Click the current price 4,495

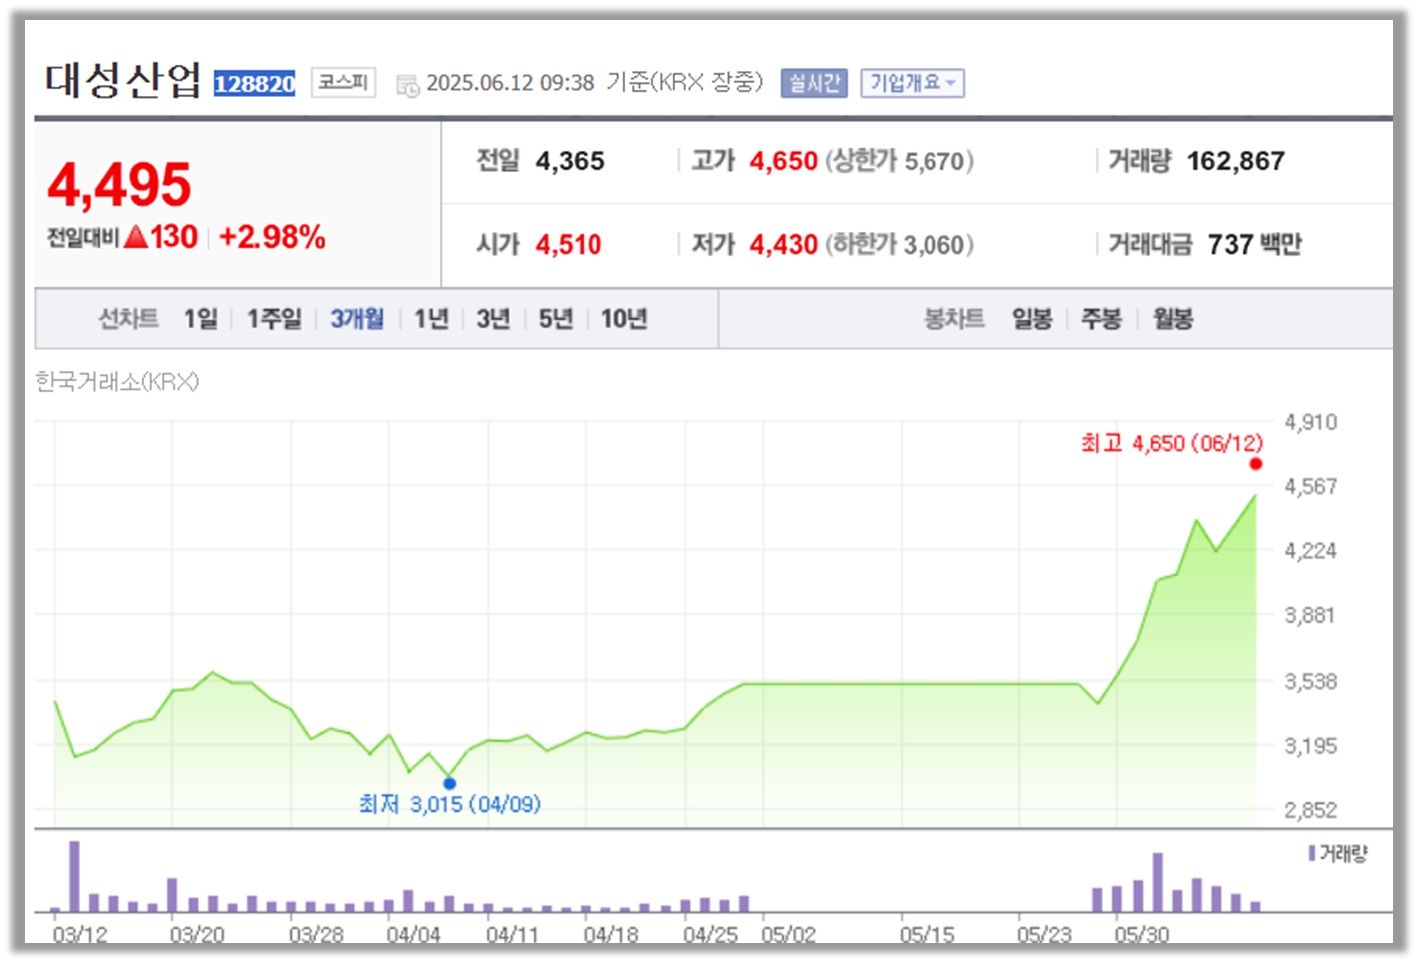(119, 185)
